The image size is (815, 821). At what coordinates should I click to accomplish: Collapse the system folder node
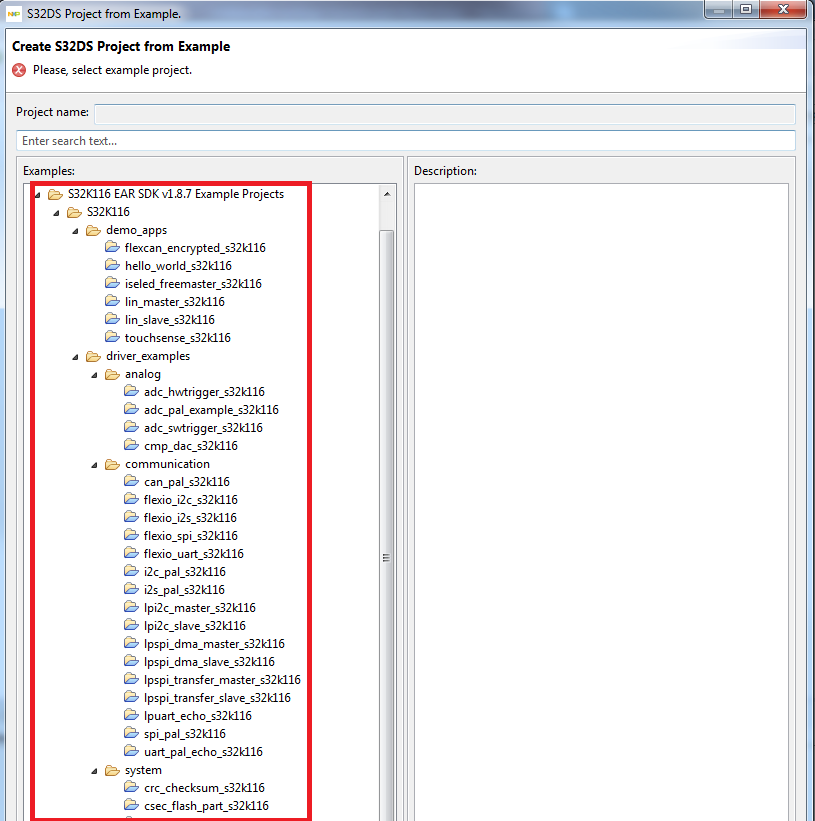click(x=95, y=771)
